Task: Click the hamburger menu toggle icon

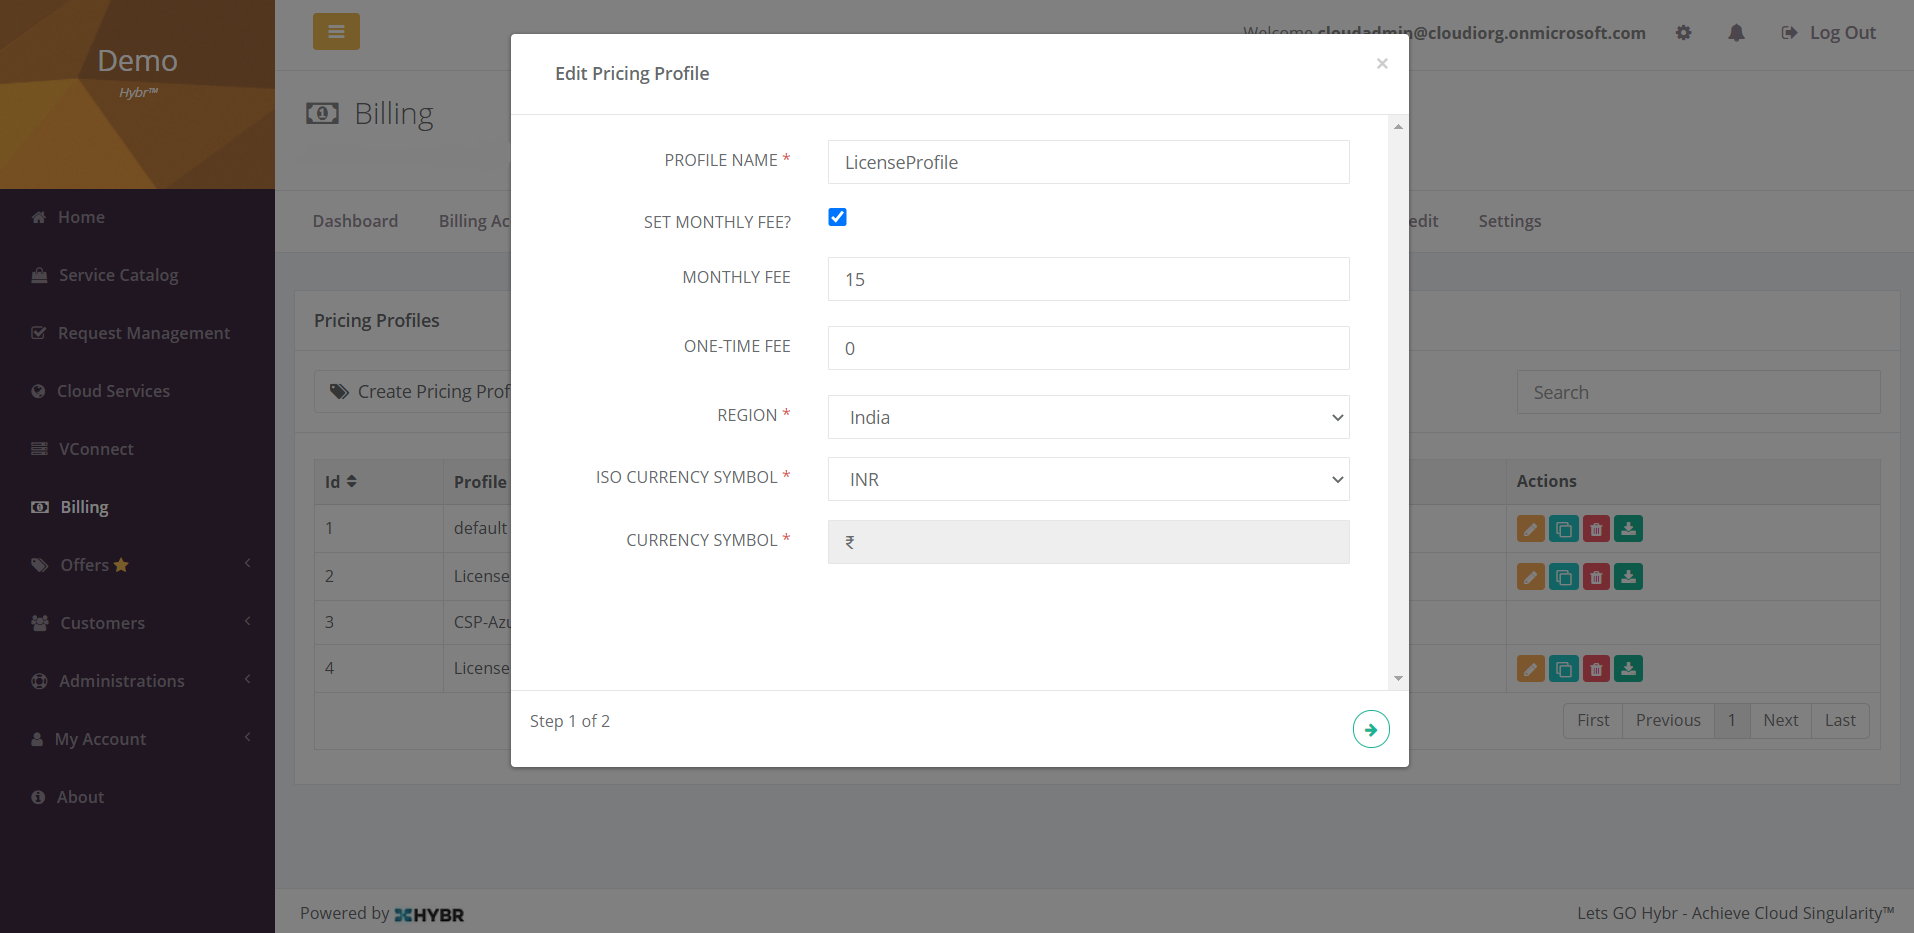Action: (336, 32)
